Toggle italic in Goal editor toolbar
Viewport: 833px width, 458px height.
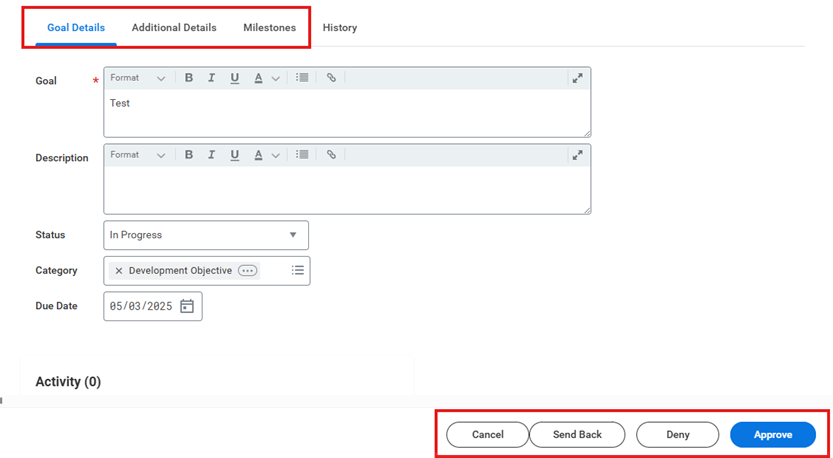[211, 78]
